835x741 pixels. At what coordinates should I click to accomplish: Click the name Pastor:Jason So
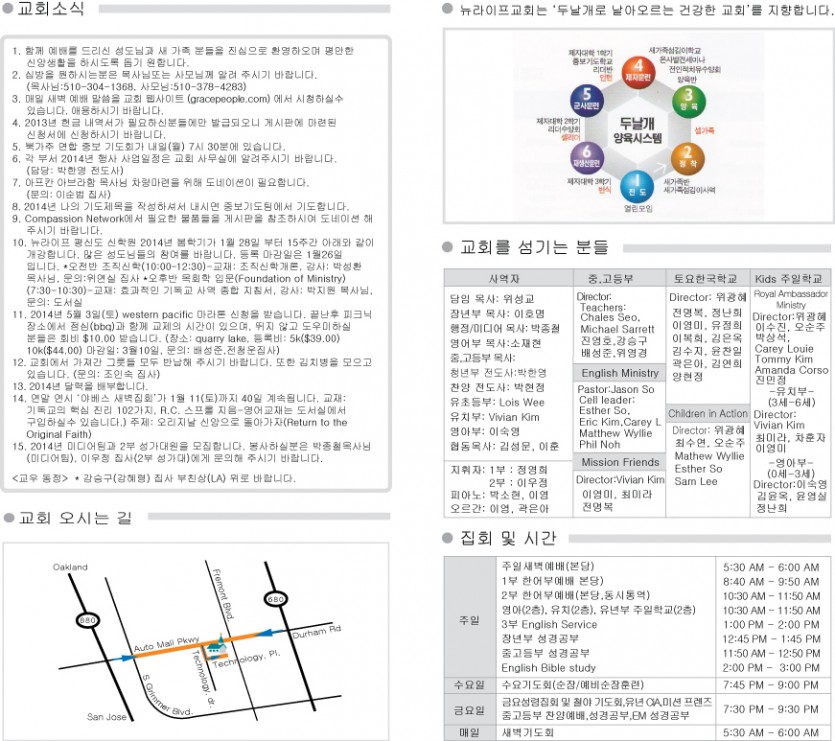616,389
